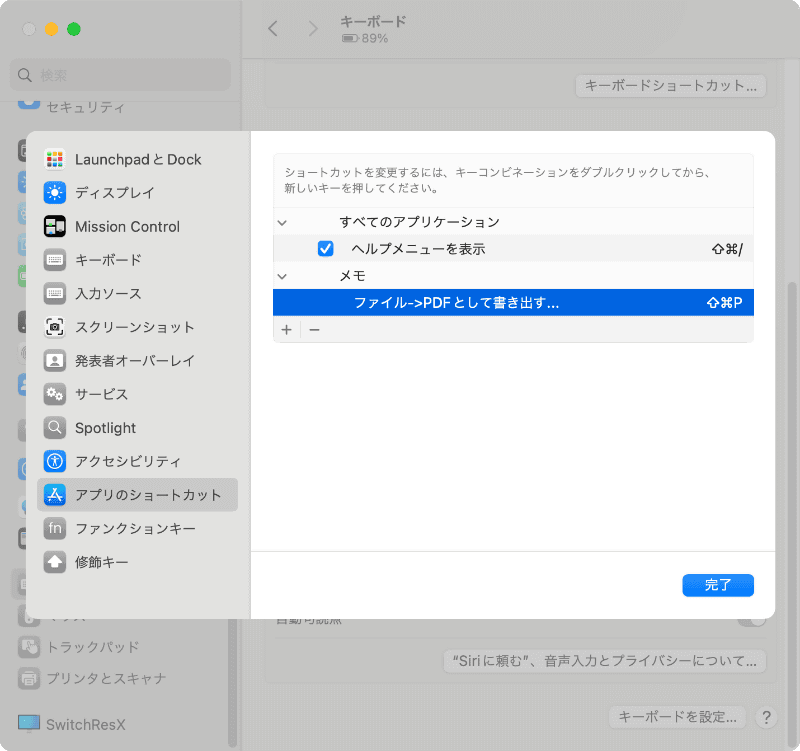Open the 修飾キー settings category
This screenshot has width=800, height=751.
(57, 562)
